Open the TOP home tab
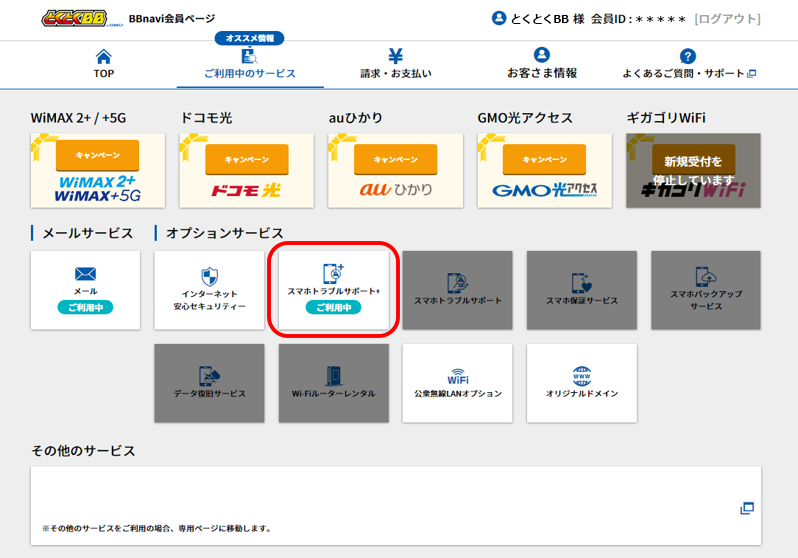 [104, 64]
